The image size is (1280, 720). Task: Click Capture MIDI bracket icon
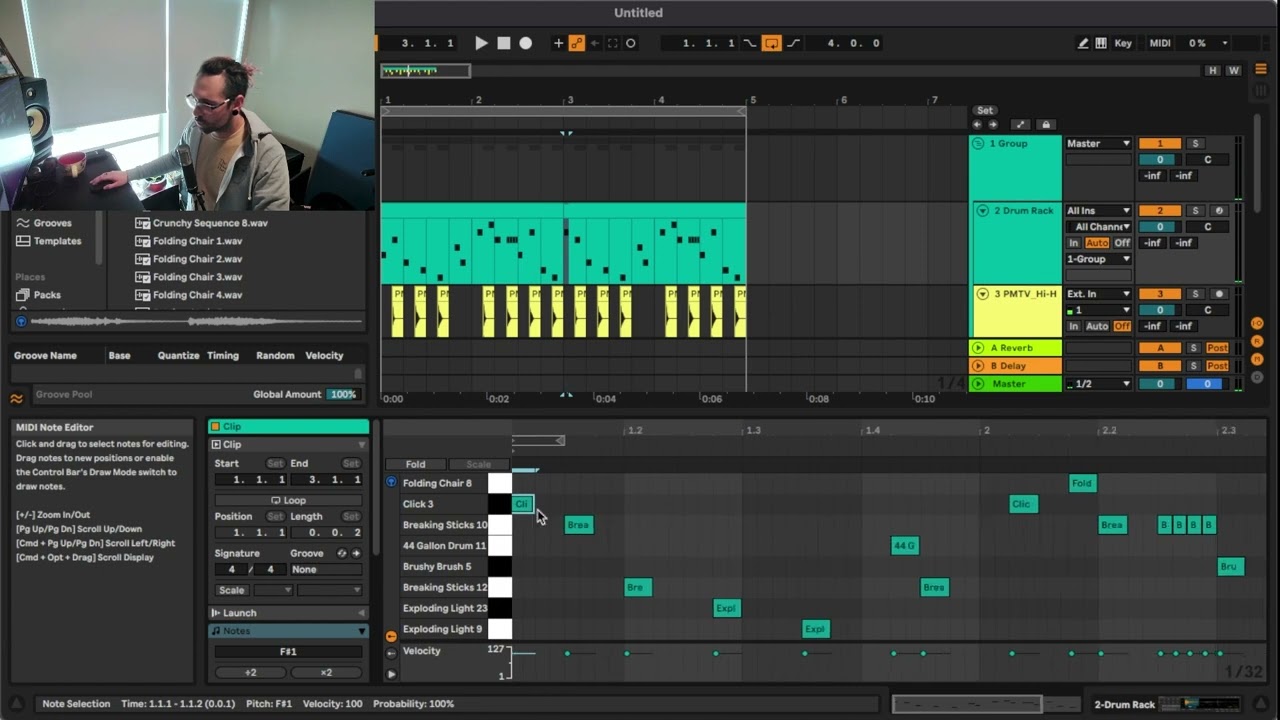pyautogui.click(x=613, y=43)
